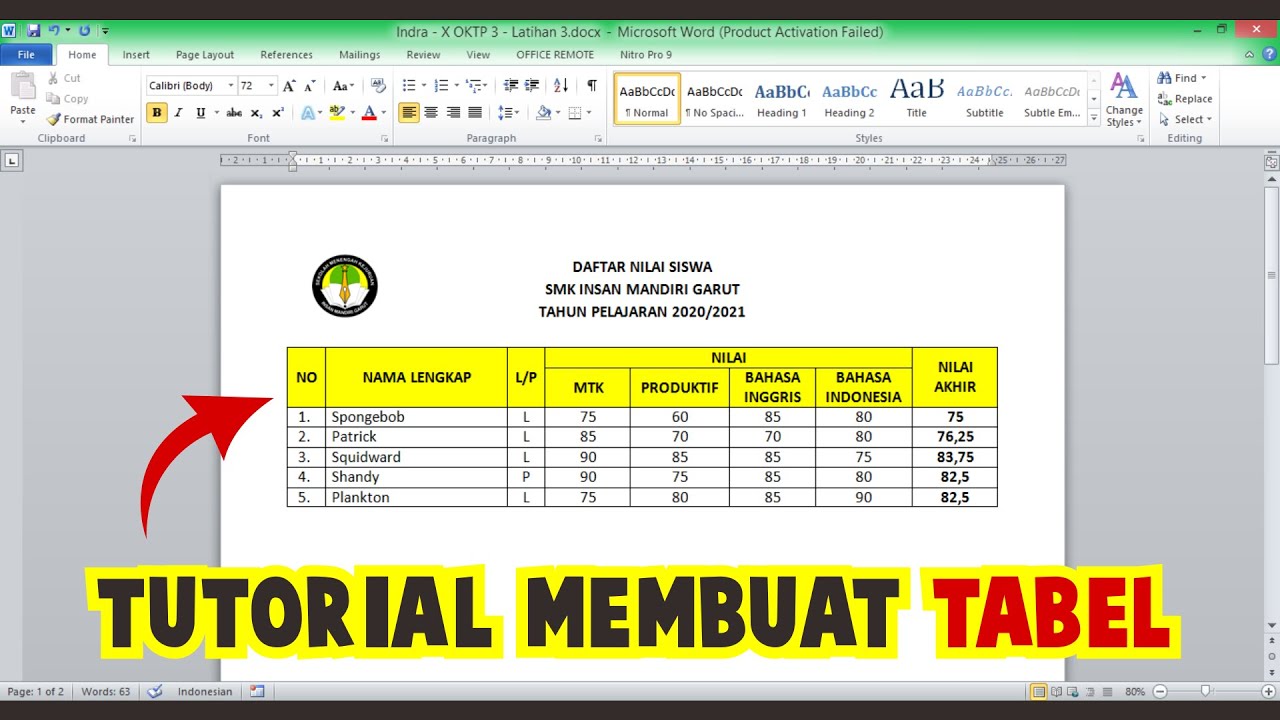
Task: Open the Change Styles dropdown
Action: pos(1124,100)
